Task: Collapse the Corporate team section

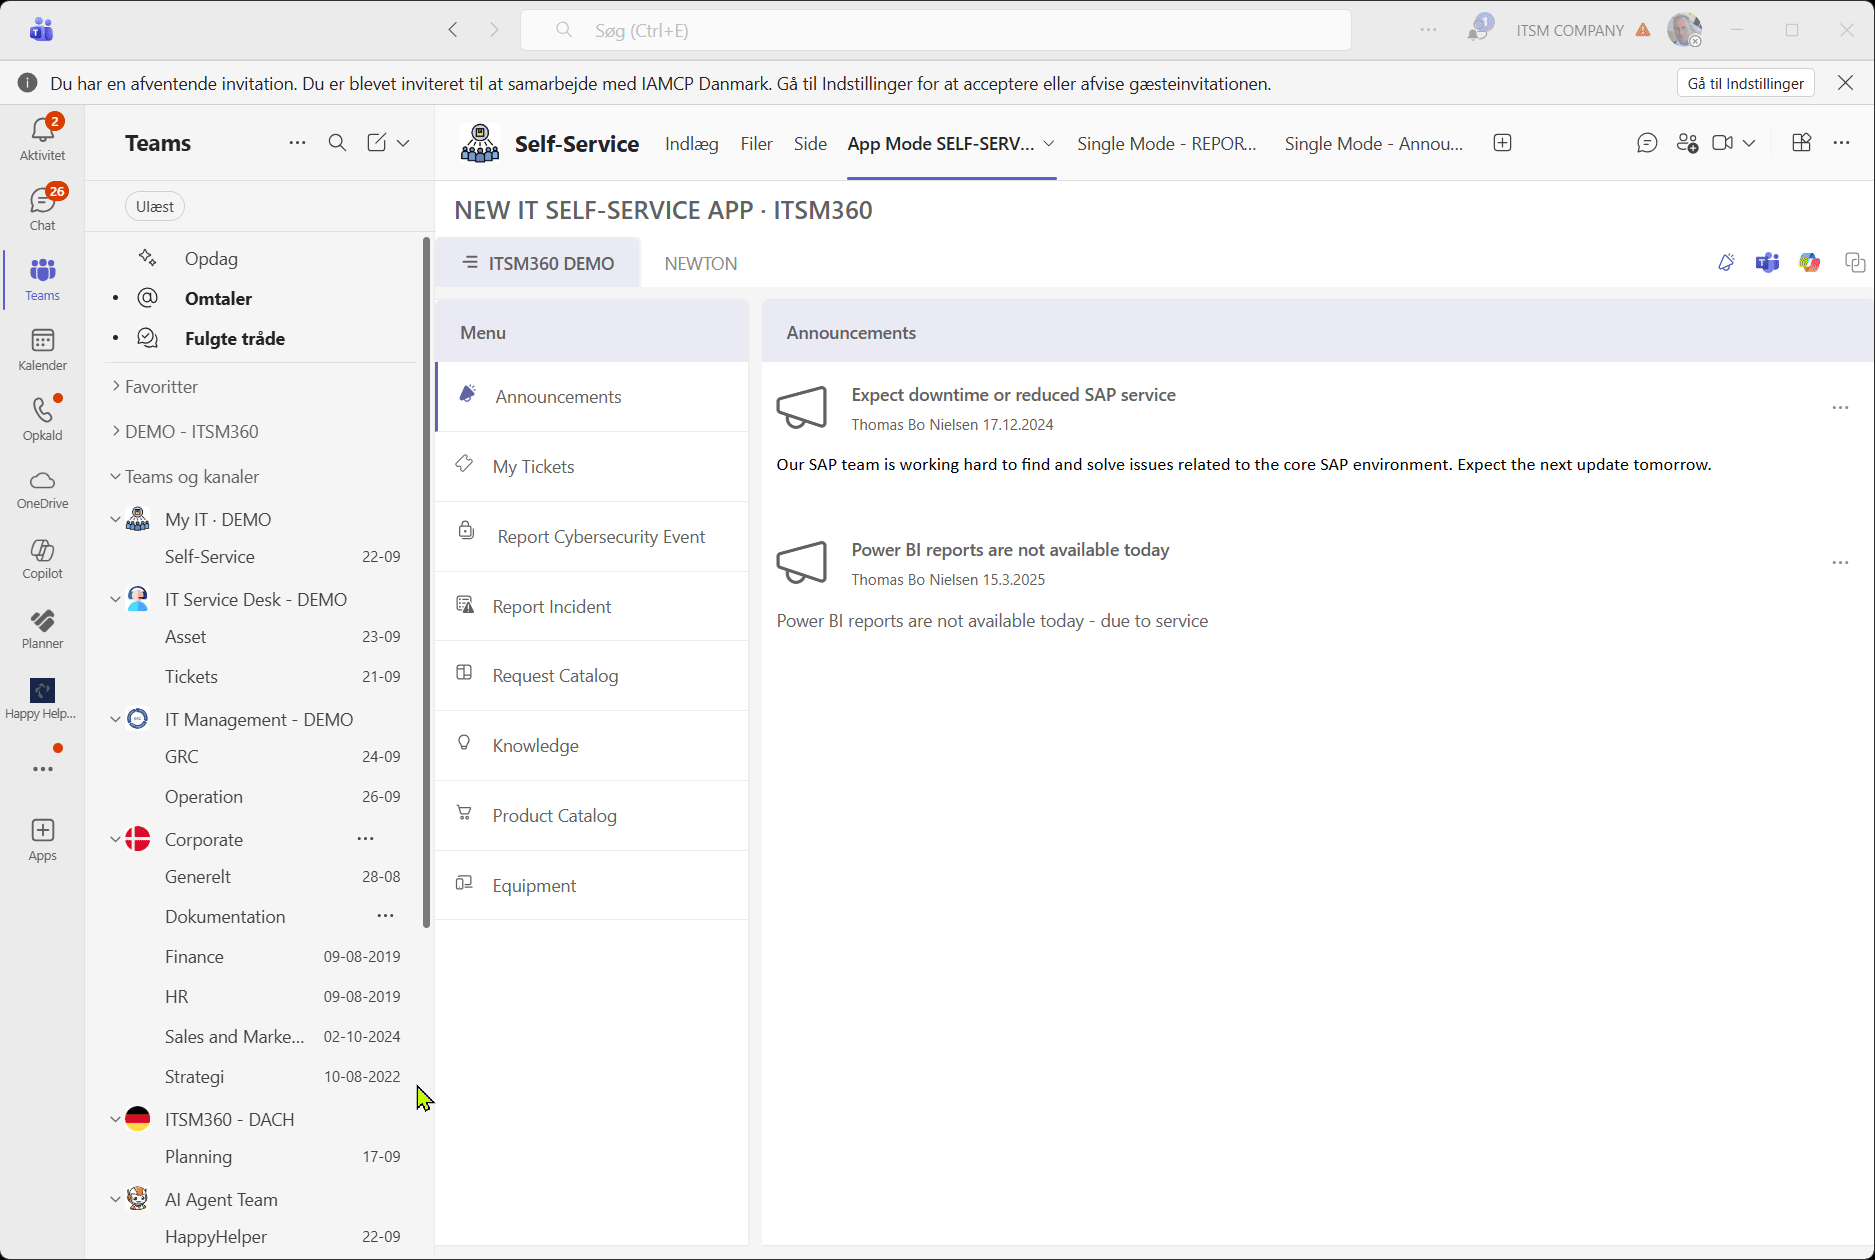Action: point(115,839)
